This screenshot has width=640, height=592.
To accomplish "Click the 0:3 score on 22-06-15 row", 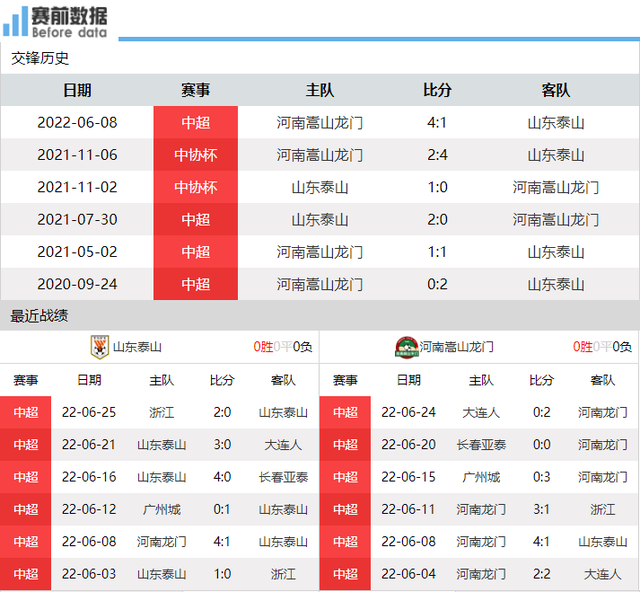I will [x=542, y=477].
